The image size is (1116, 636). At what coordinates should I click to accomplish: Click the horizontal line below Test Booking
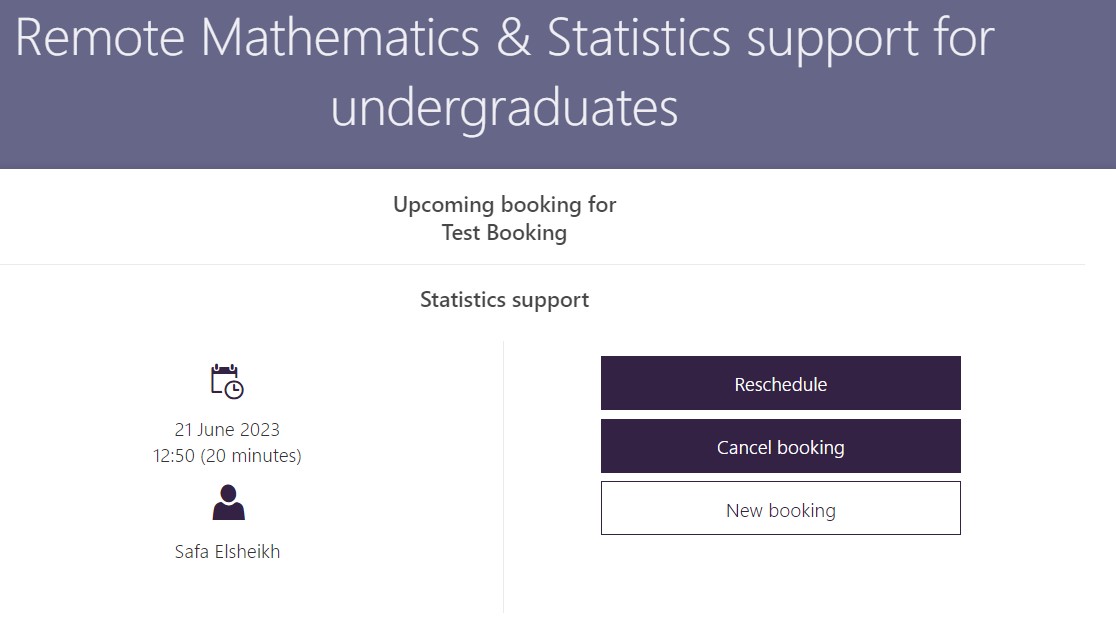(x=542, y=265)
